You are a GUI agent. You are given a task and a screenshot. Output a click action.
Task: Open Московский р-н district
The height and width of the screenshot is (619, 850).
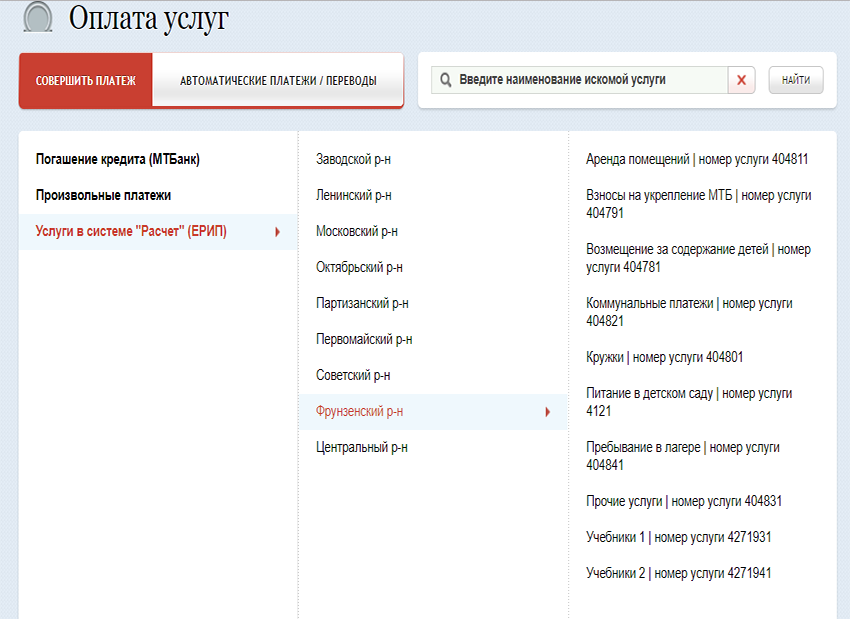pyautogui.click(x=356, y=231)
